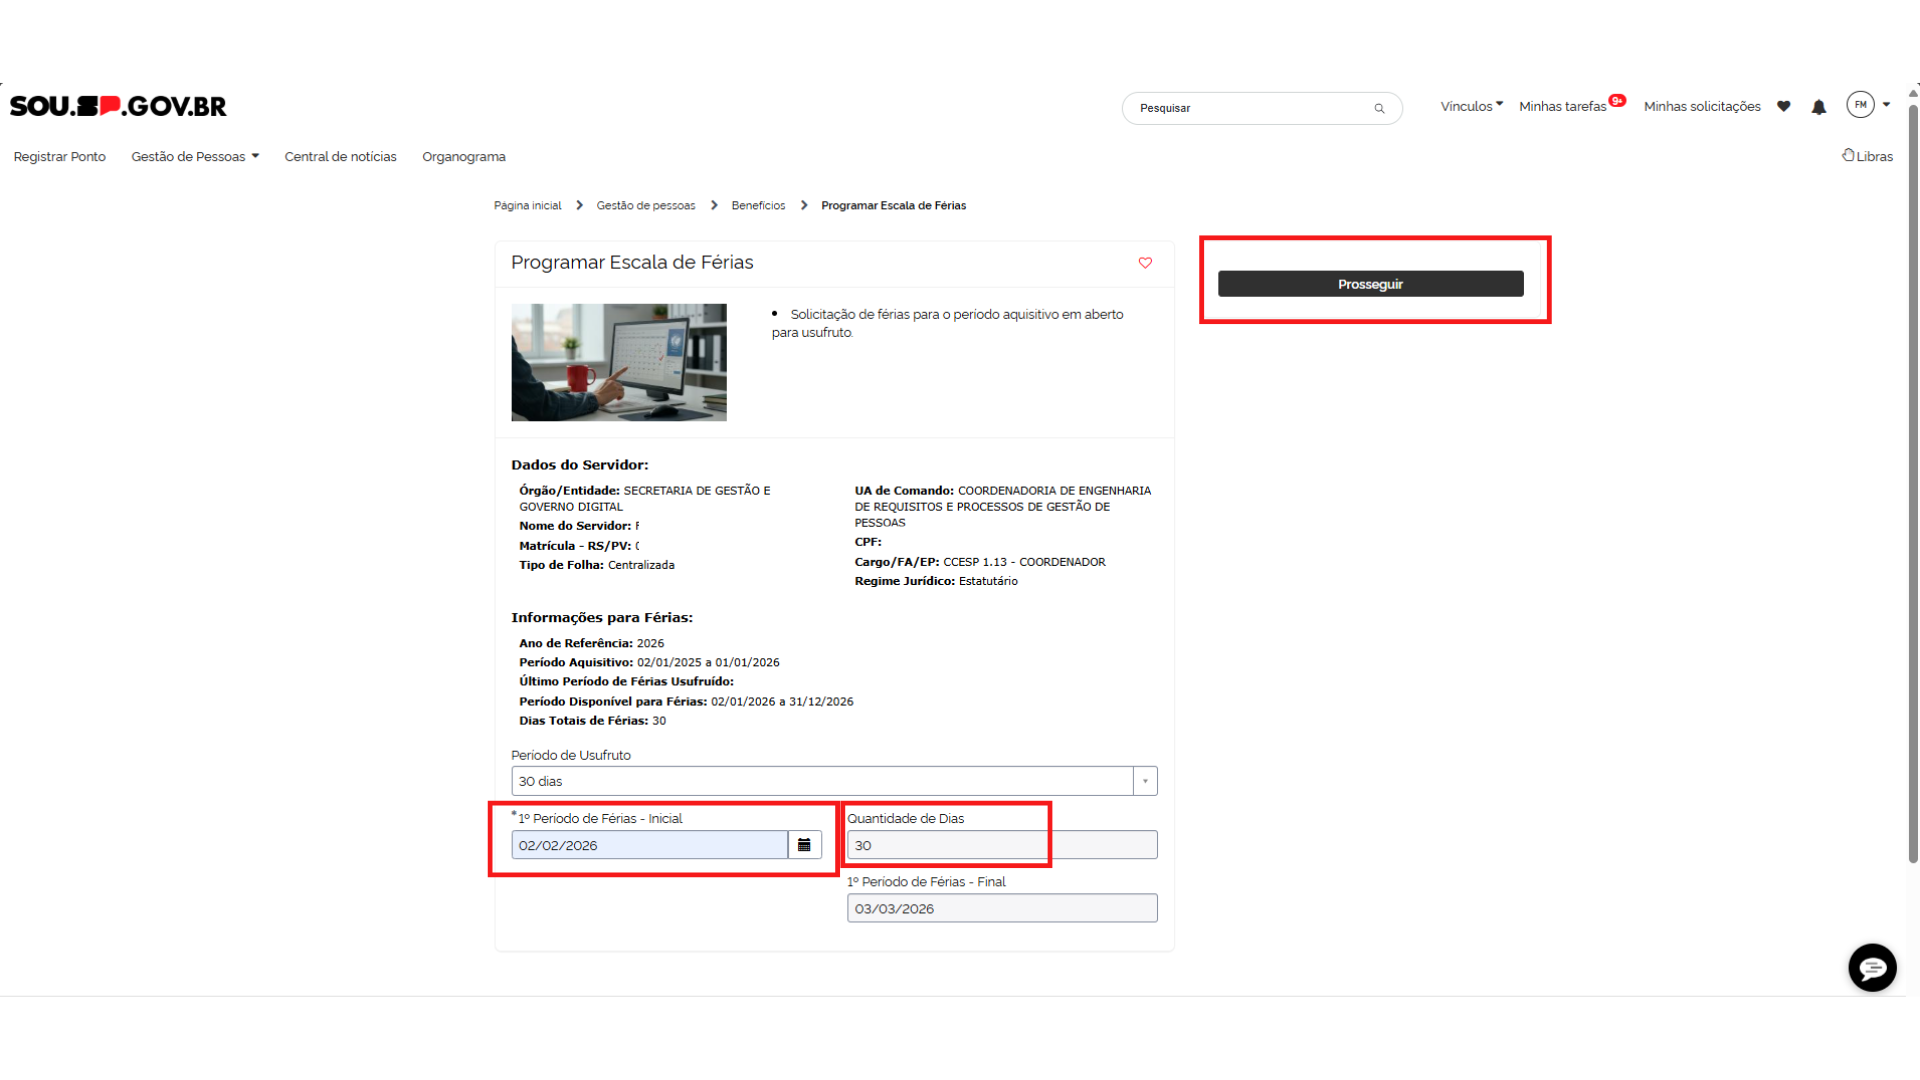
Task: Open favorites heart icon in header
Action: pos(1783,106)
